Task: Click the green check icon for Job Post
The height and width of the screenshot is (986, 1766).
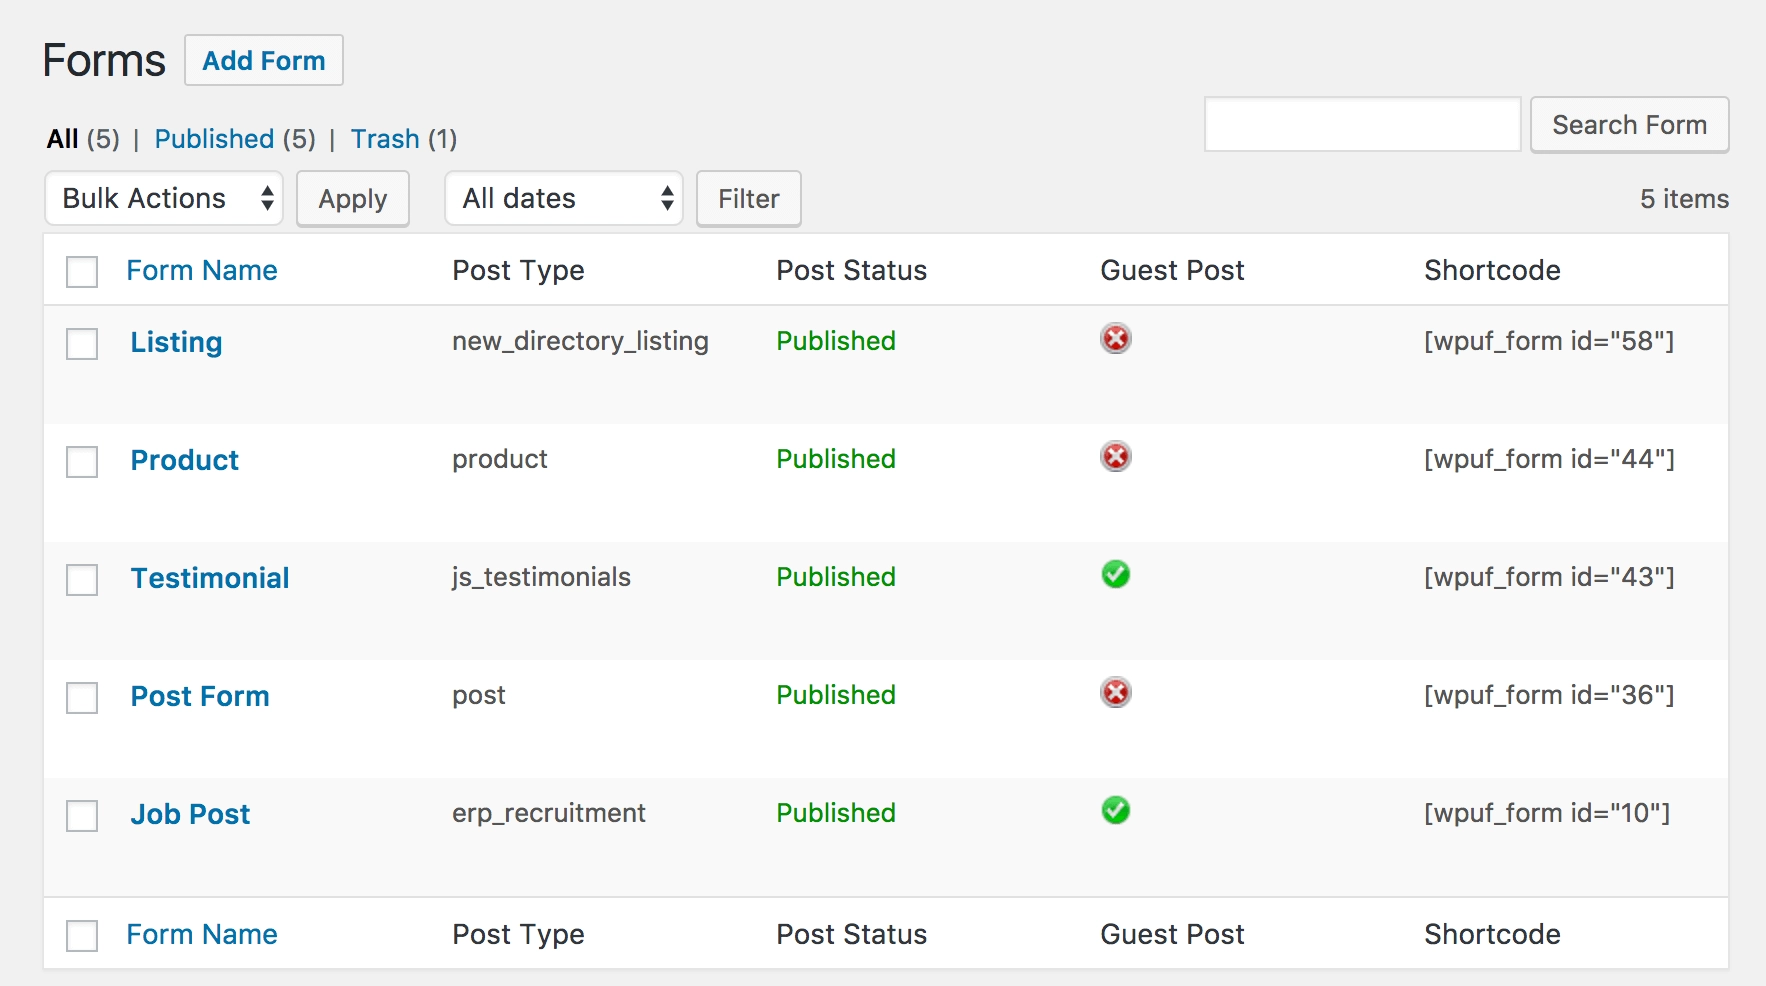Action: coord(1115,811)
